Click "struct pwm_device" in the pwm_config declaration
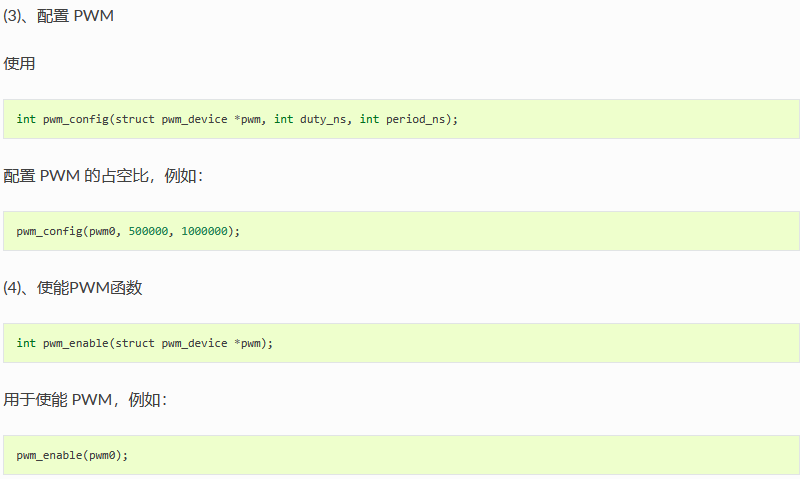The height and width of the screenshot is (479, 800). tap(171, 119)
